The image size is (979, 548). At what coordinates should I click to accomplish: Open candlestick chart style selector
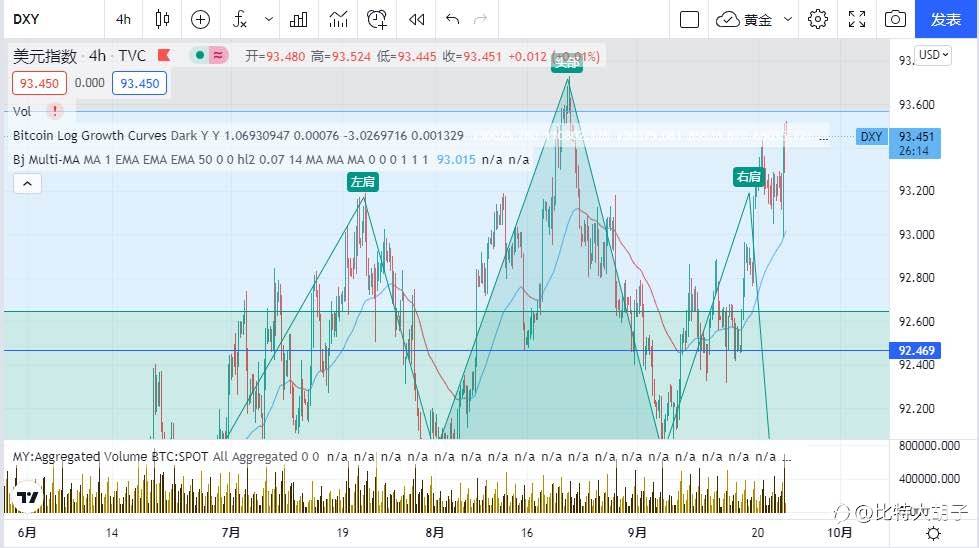click(162, 19)
